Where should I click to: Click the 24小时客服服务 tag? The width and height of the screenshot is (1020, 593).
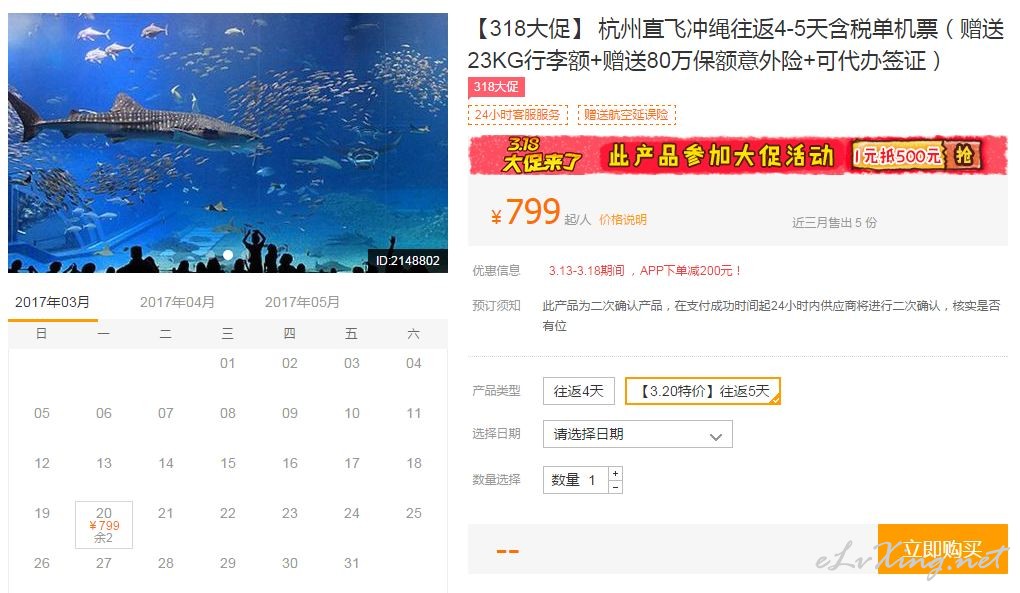tap(518, 114)
